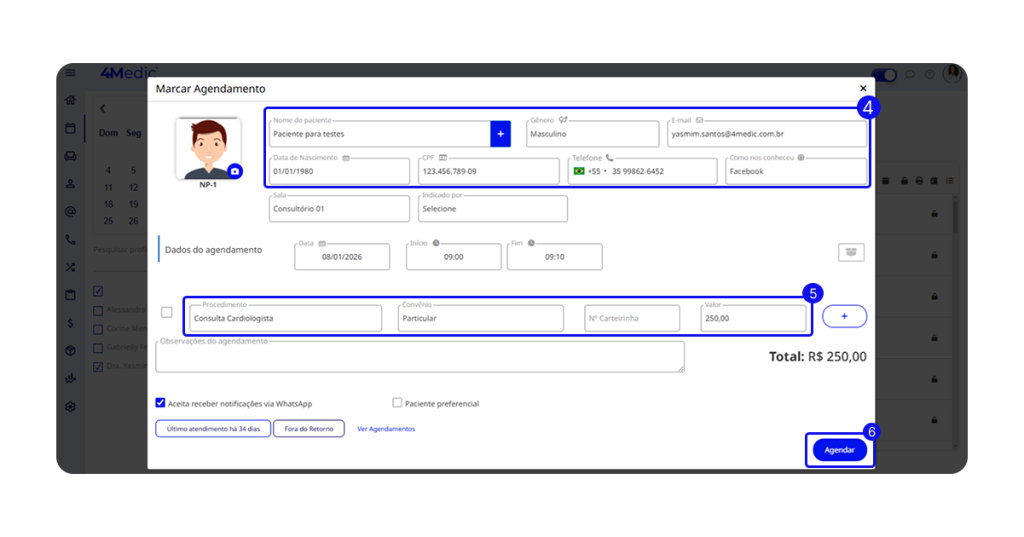Click the home icon in sidebar
The width and height of the screenshot is (1024, 537).
[x=70, y=100]
